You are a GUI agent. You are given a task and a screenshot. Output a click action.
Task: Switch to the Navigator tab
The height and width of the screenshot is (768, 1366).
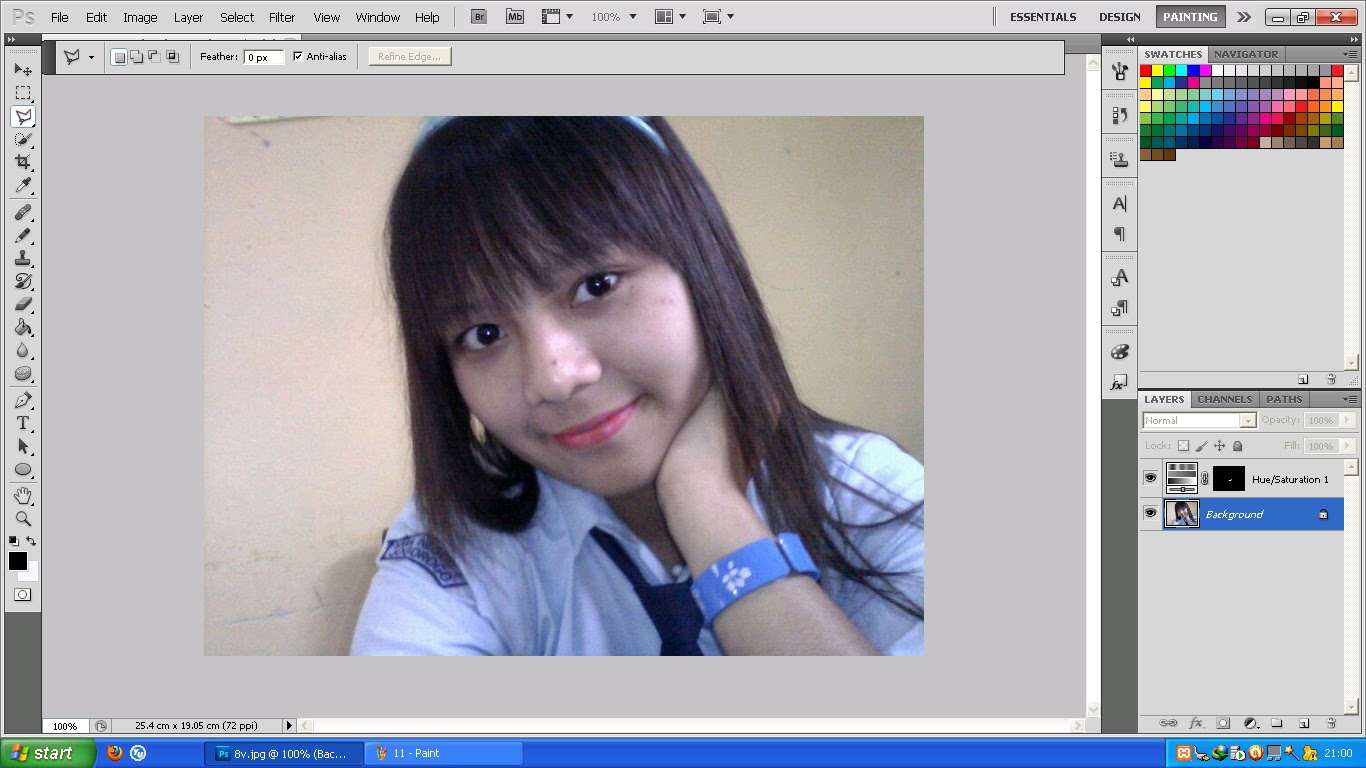pyautogui.click(x=1246, y=54)
